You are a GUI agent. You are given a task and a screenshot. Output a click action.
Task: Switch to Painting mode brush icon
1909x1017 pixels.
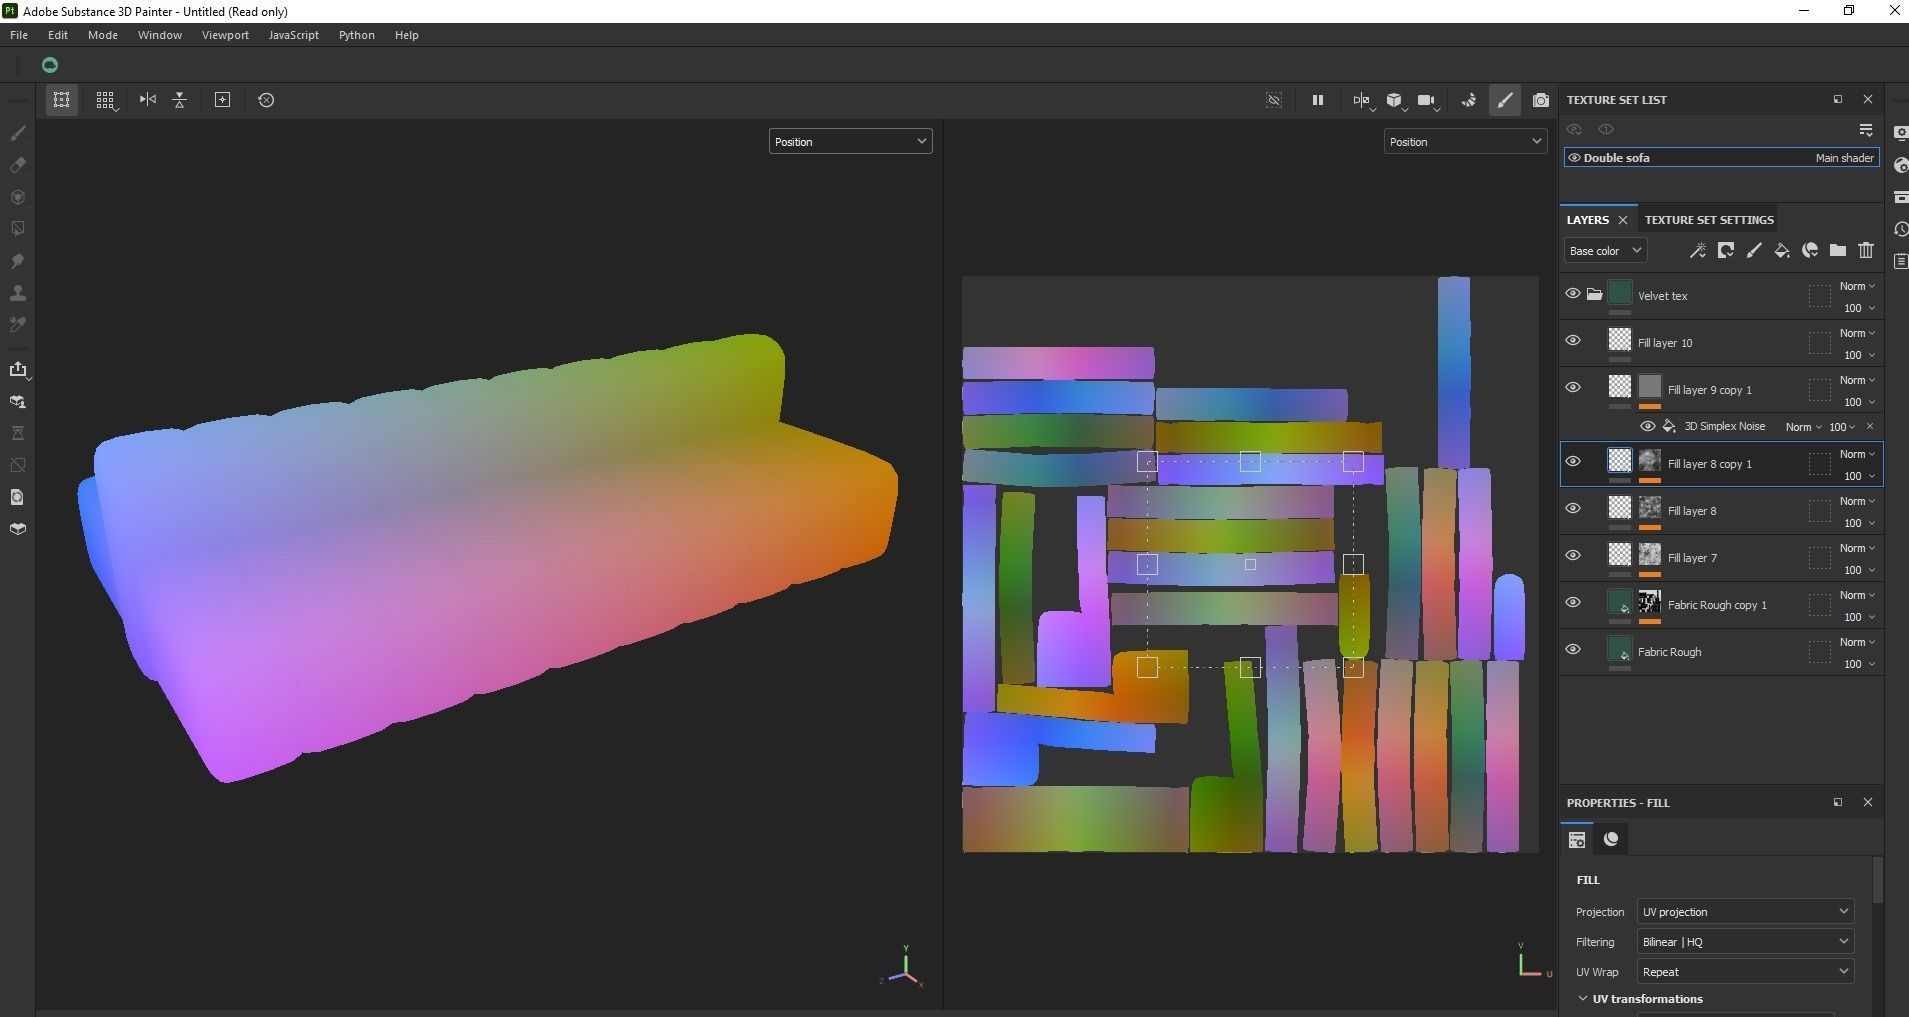tap(1504, 100)
